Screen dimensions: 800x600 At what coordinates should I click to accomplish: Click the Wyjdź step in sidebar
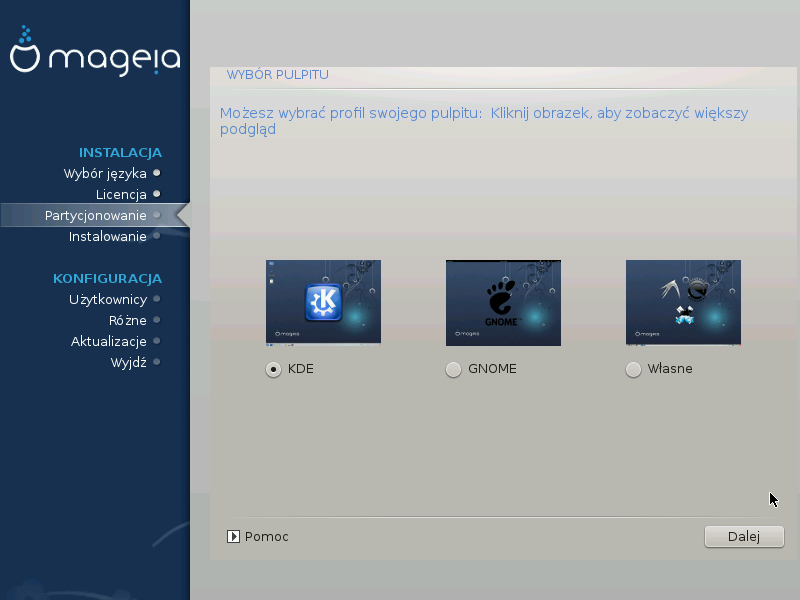pyautogui.click(x=129, y=362)
